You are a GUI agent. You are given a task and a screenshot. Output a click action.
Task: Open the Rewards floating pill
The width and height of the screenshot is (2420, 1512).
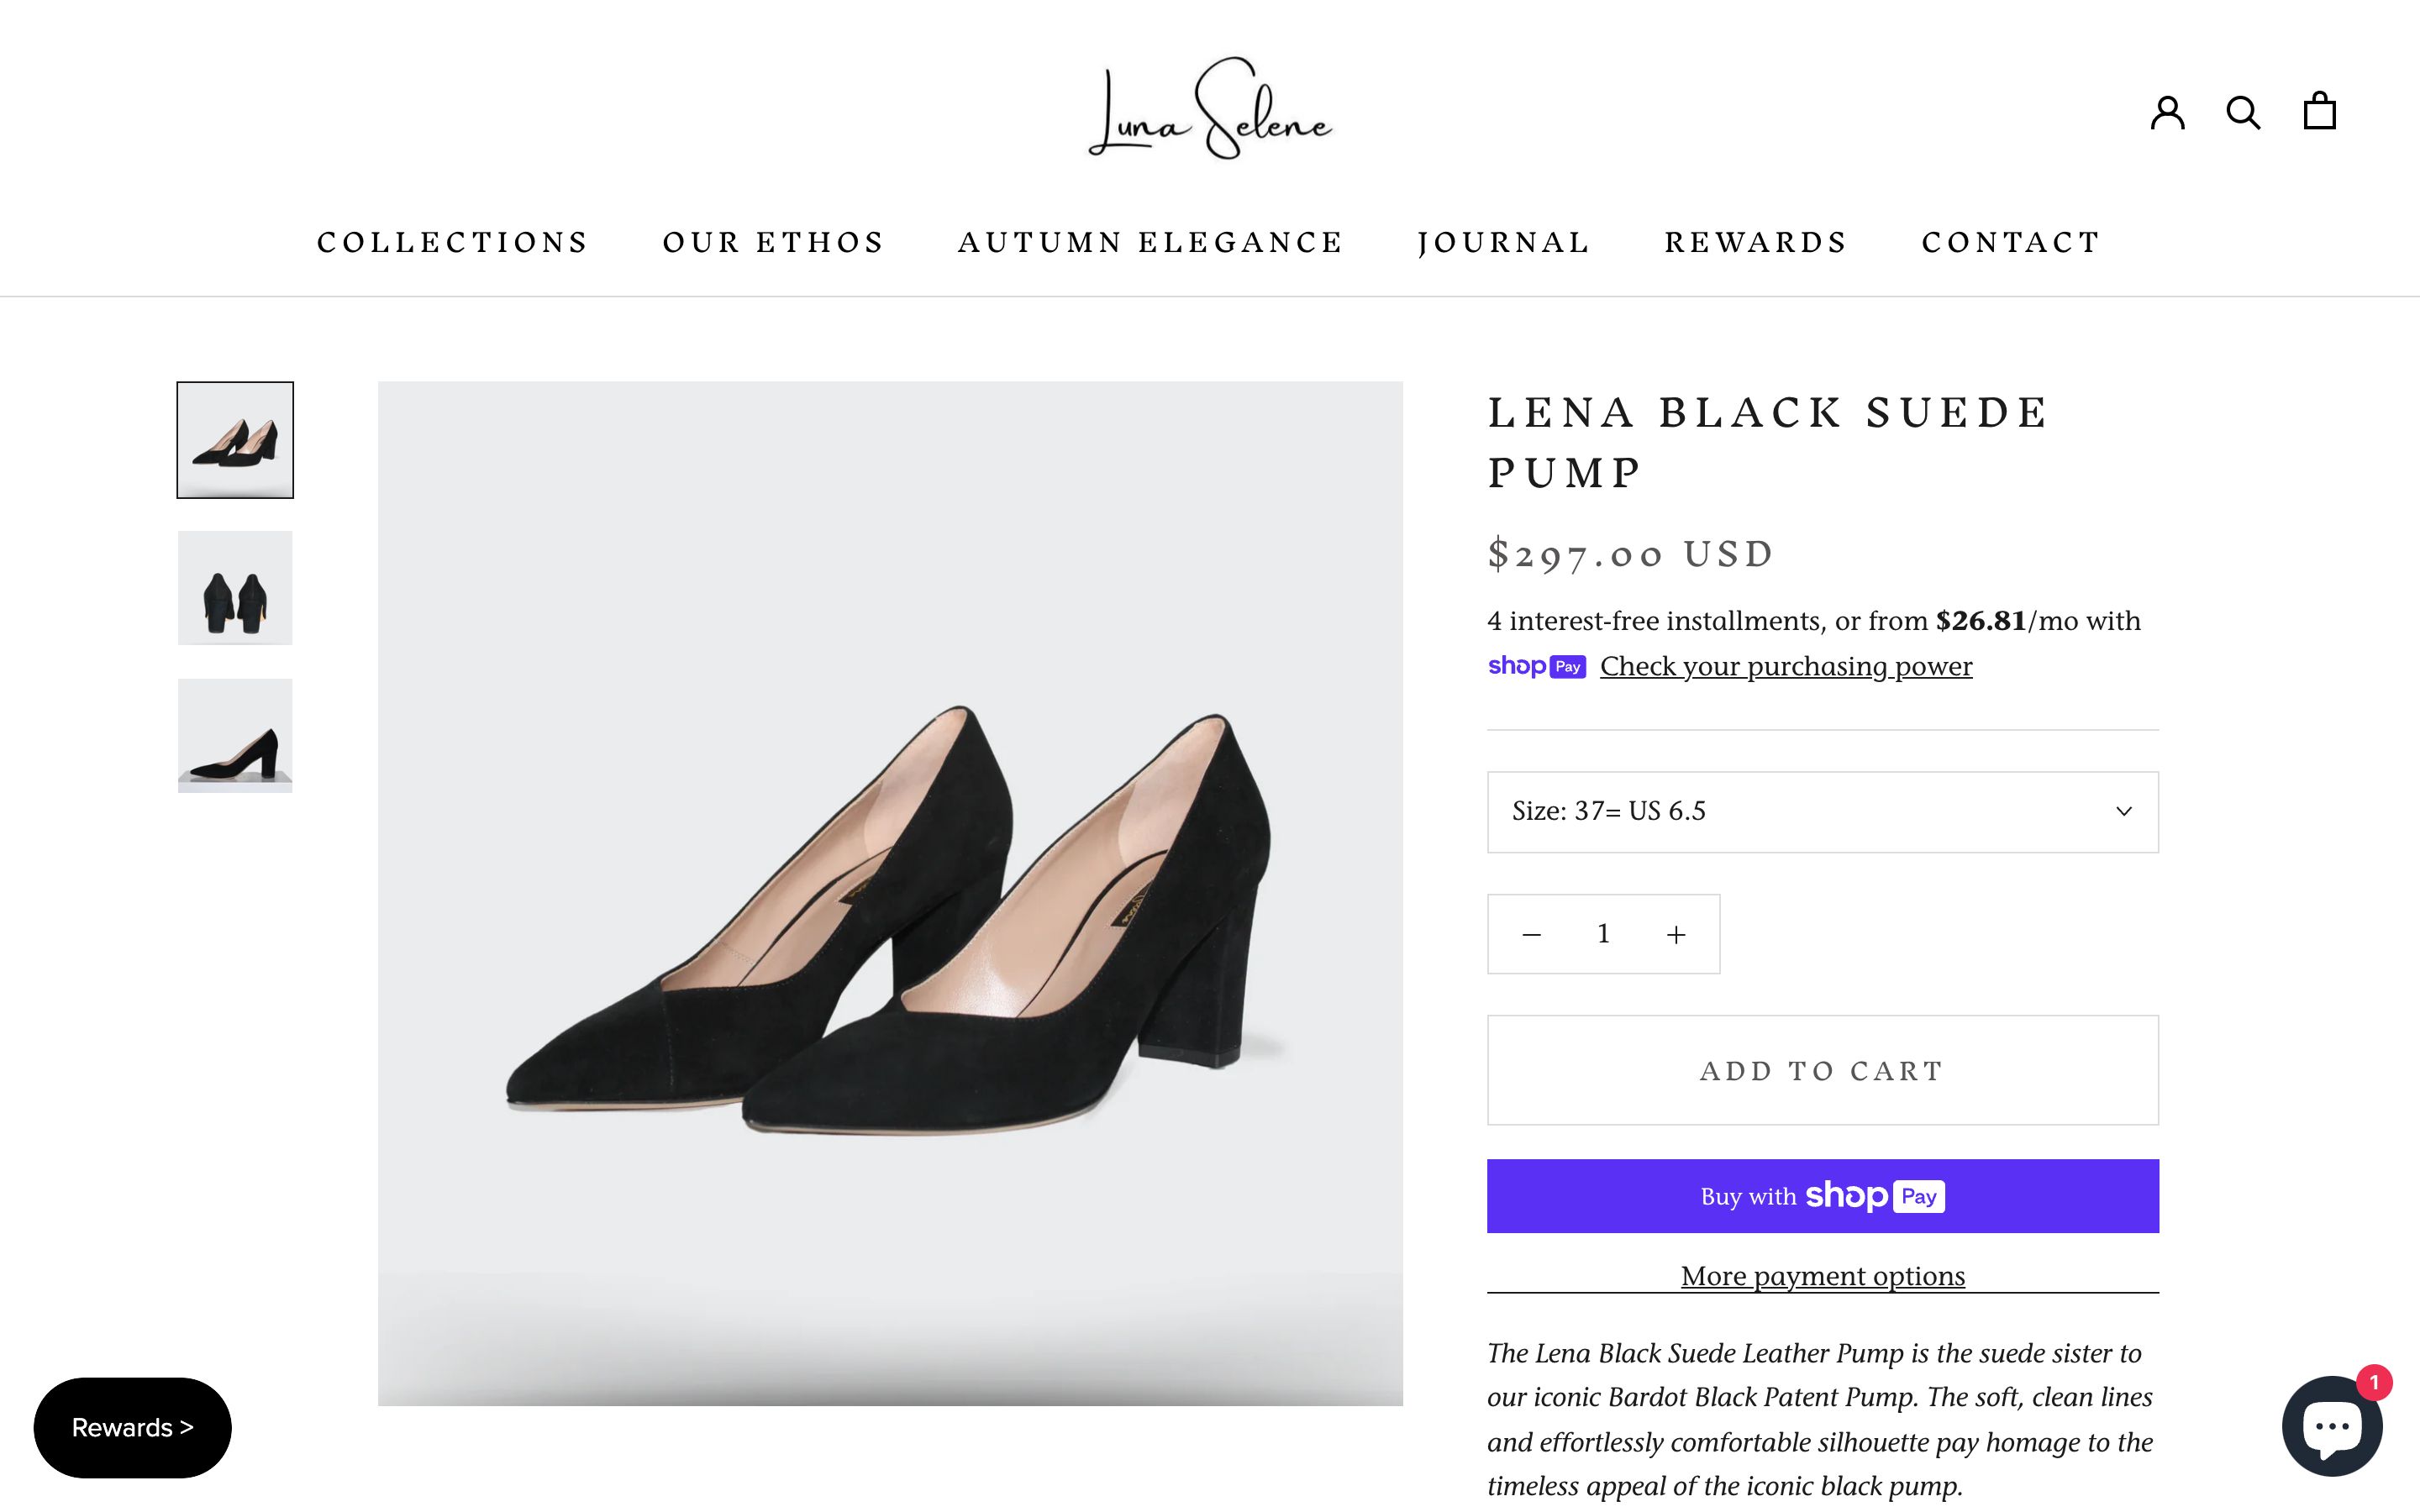pyautogui.click(x=131, y=1427)
